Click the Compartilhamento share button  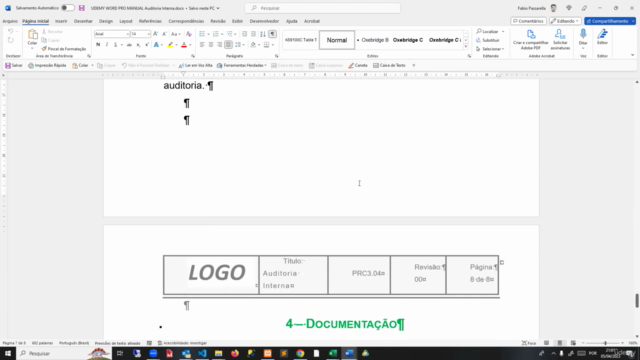point(610,21)
